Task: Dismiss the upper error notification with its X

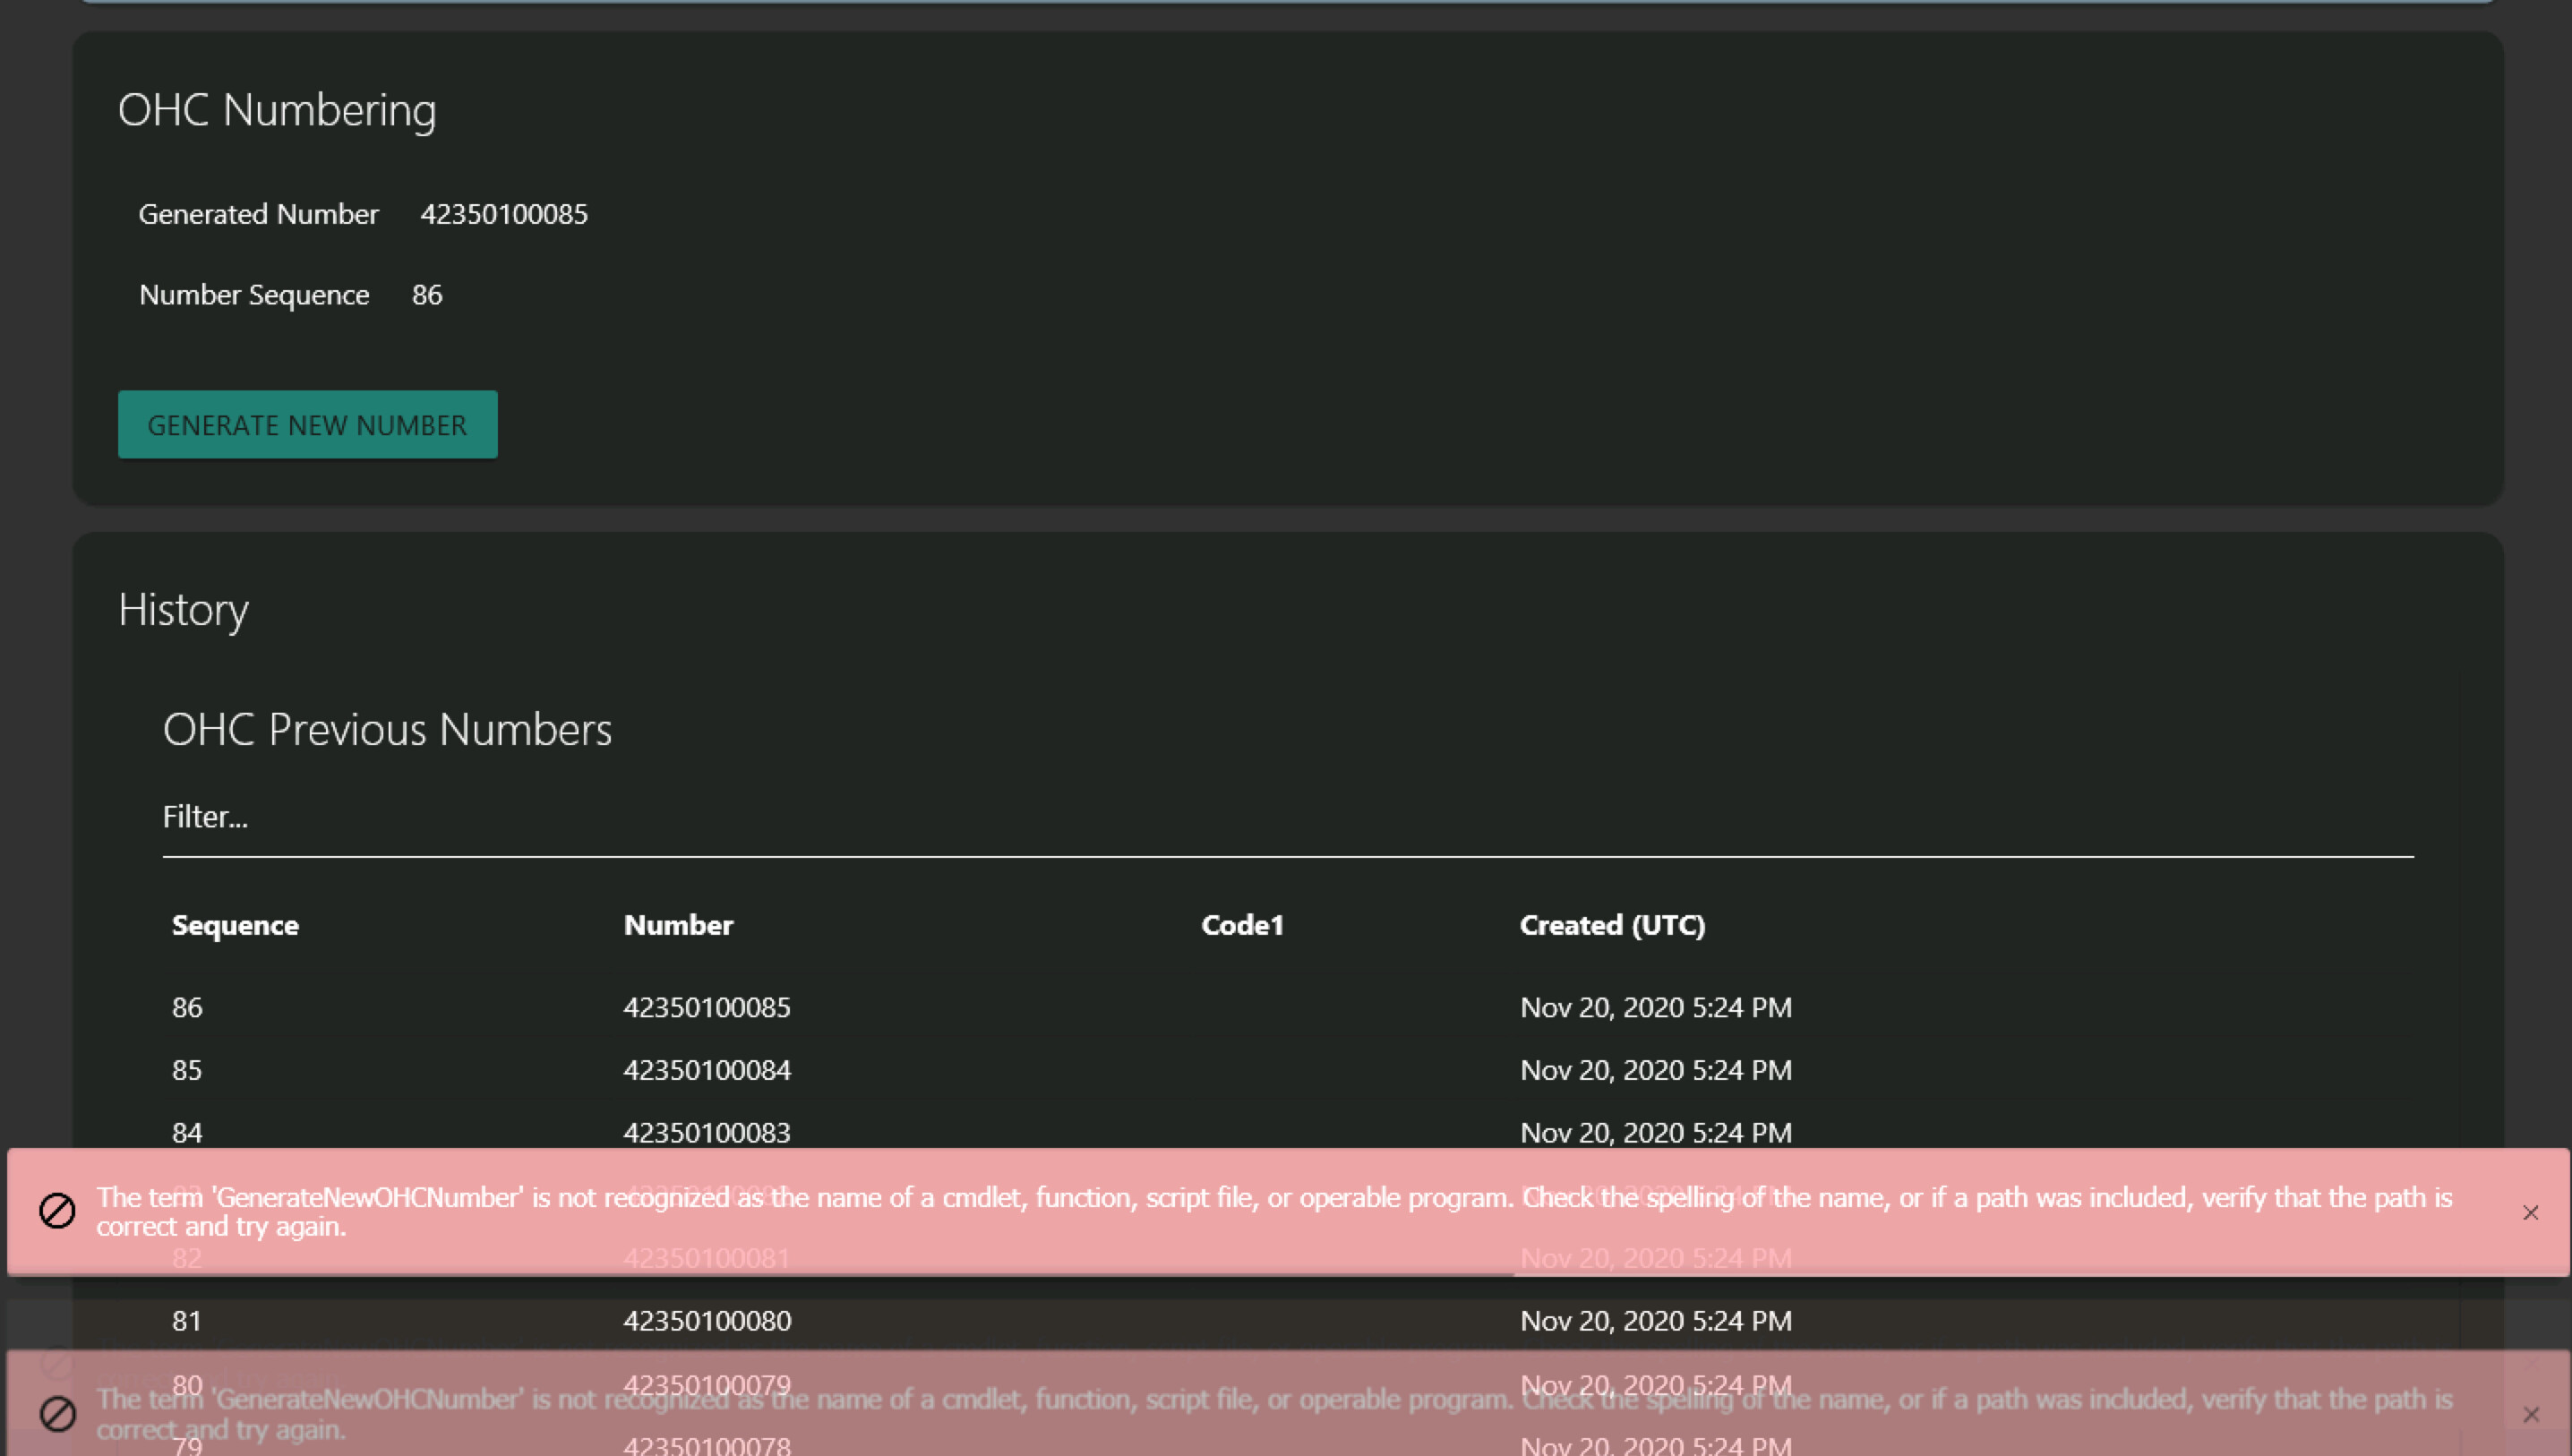Action: click(x=2530, y=1212)
